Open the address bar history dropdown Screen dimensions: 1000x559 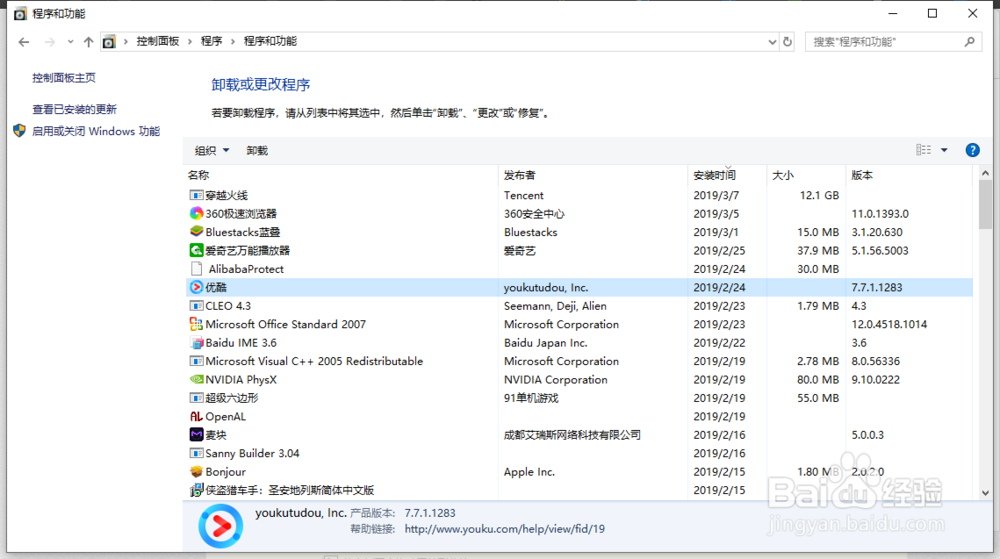tap(772, 41)
